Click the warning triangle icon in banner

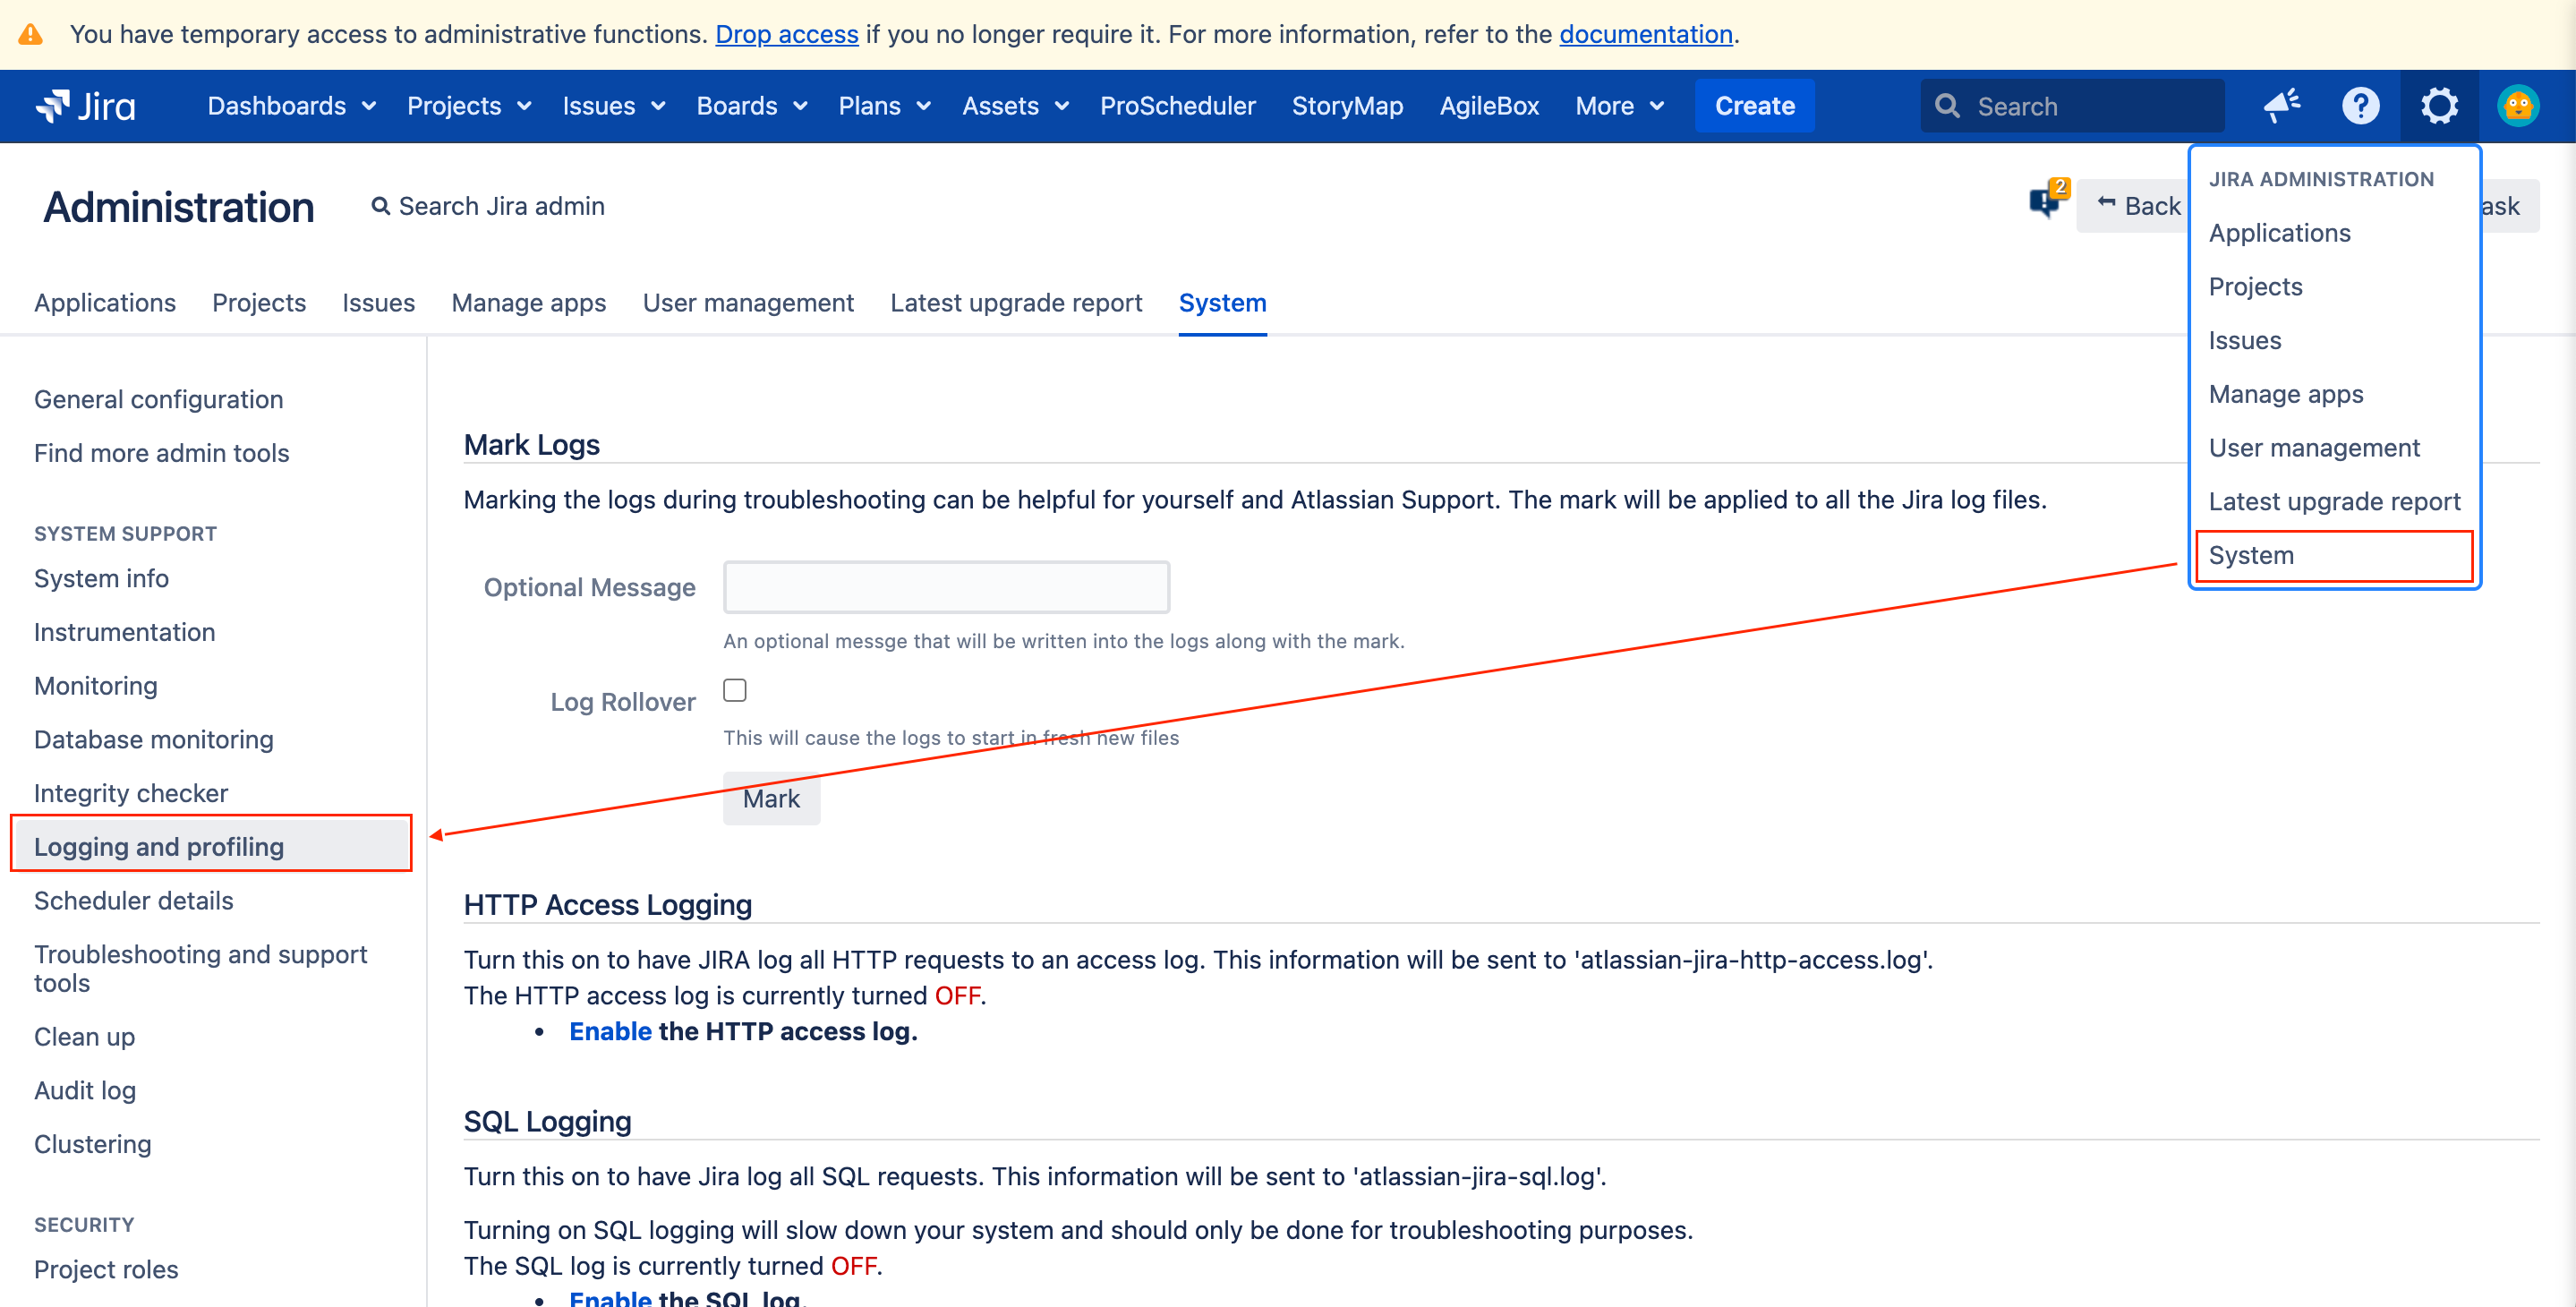[31, 34]
